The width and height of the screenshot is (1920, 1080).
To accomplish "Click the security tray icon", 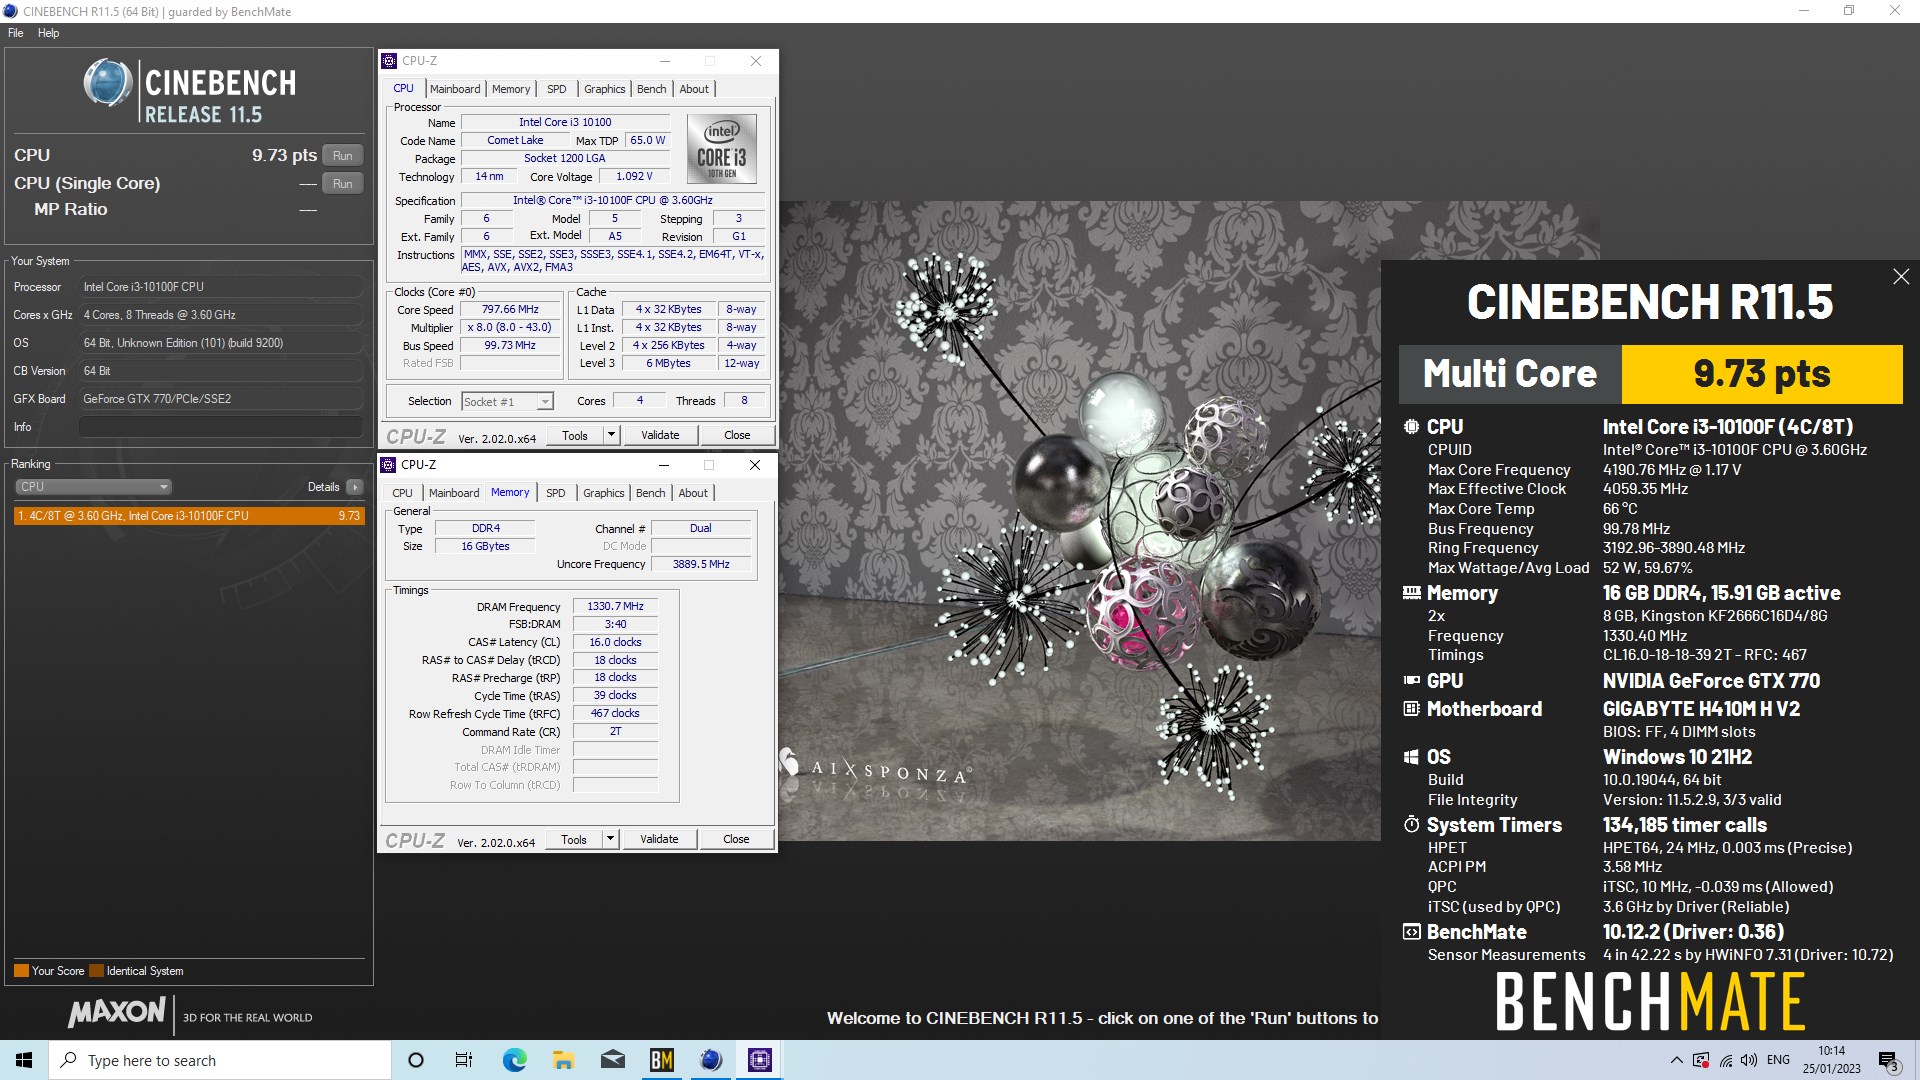I will coord(1701,1060).
